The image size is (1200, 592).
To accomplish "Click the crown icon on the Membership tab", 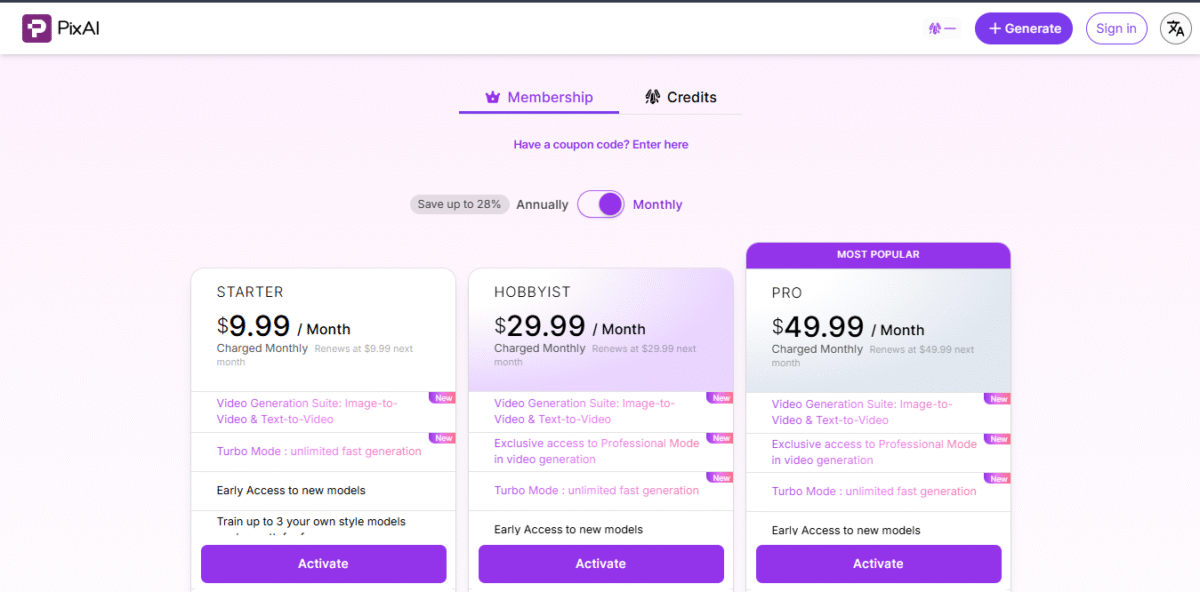I will pos(492,97).
